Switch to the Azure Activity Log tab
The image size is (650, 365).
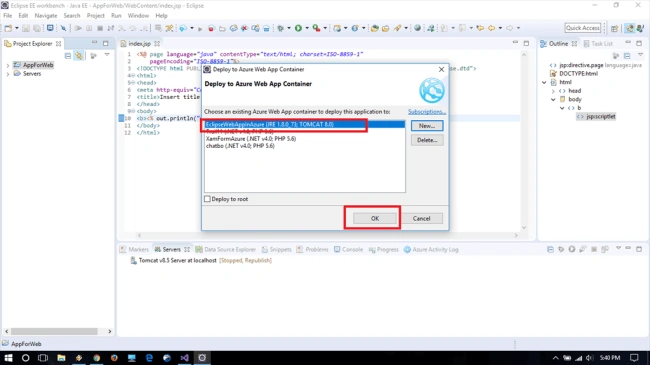click(431, 249)
